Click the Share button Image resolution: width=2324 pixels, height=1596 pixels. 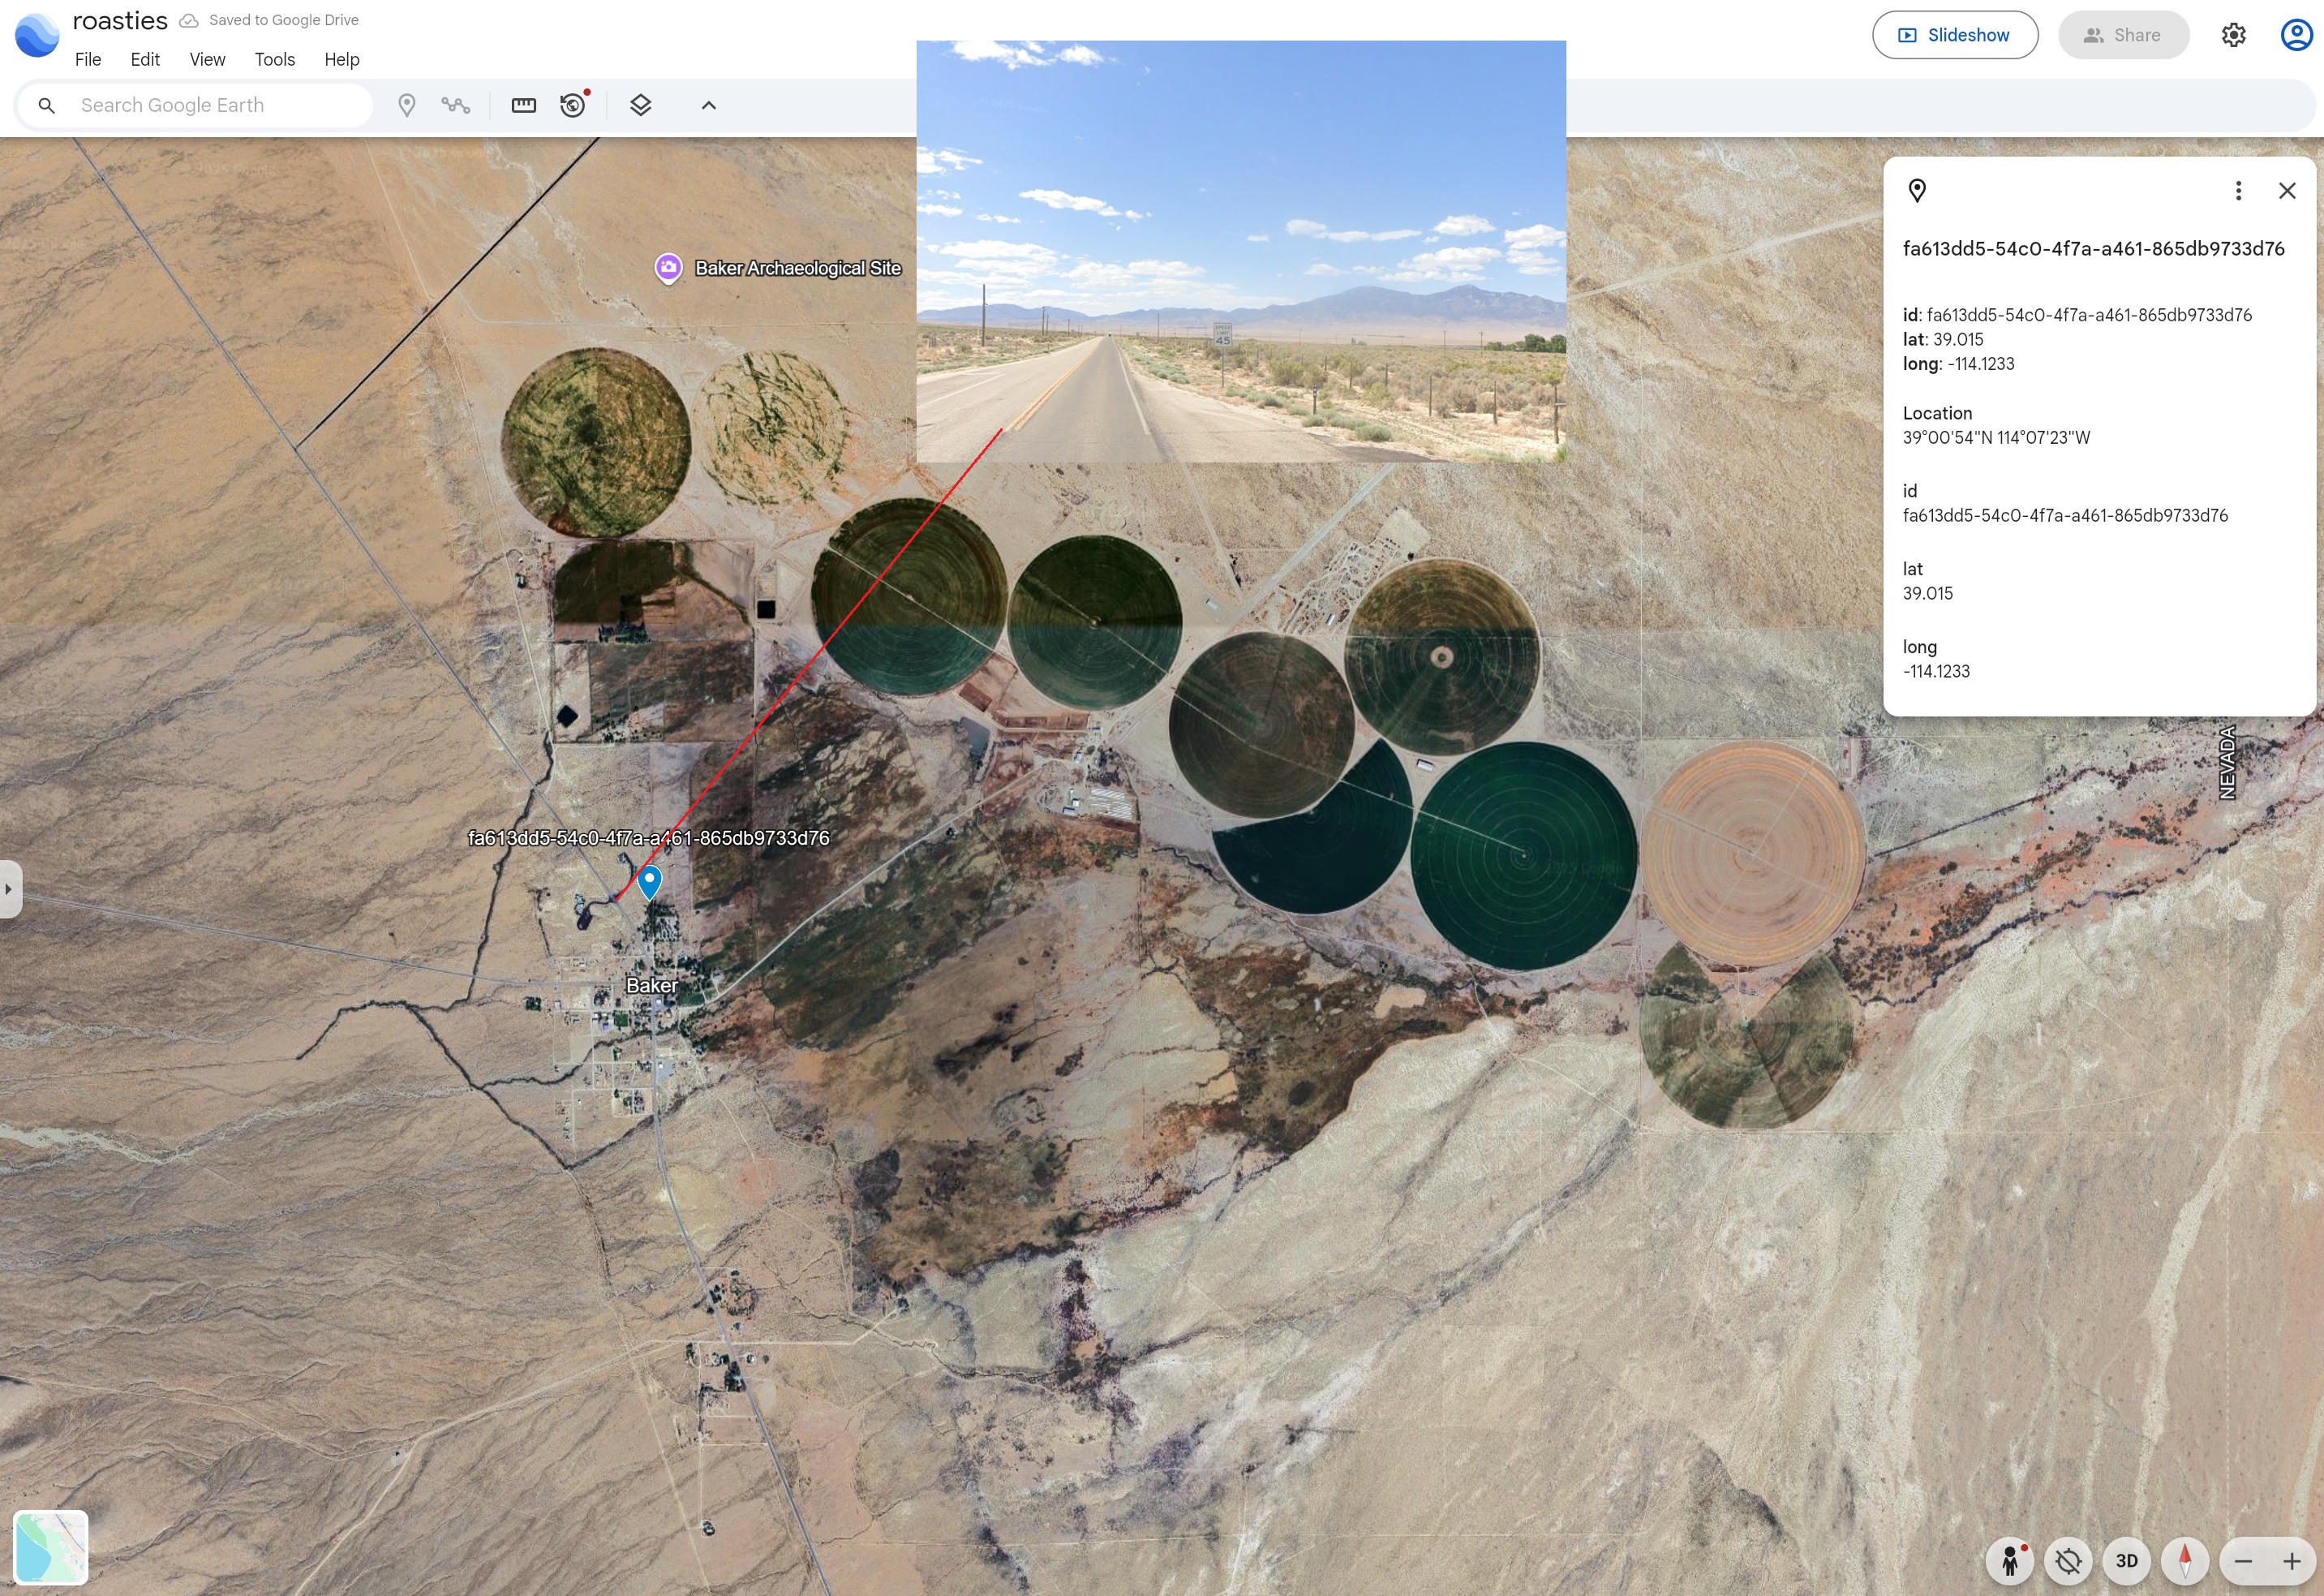(2123, 35)
